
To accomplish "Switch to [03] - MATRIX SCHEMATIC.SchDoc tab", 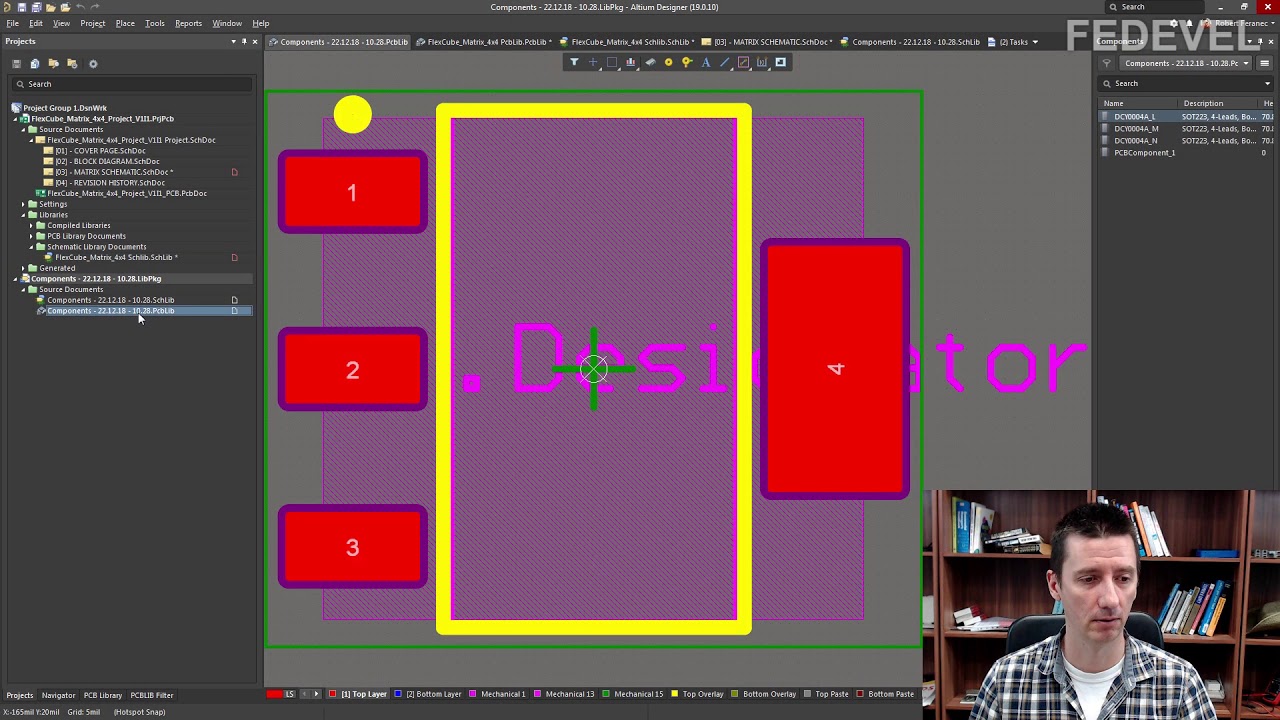I will [x=766, y=42].
